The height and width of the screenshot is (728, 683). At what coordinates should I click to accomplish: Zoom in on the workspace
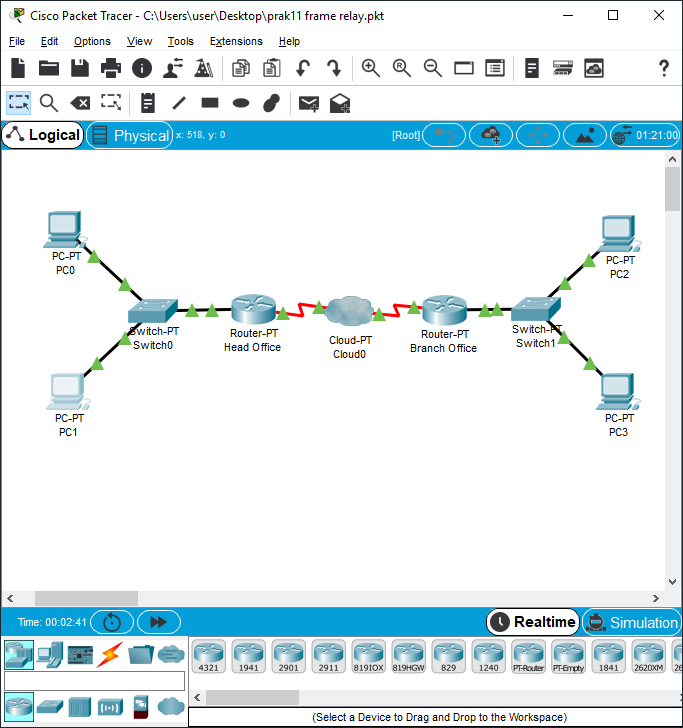click(x=371, y=68)
